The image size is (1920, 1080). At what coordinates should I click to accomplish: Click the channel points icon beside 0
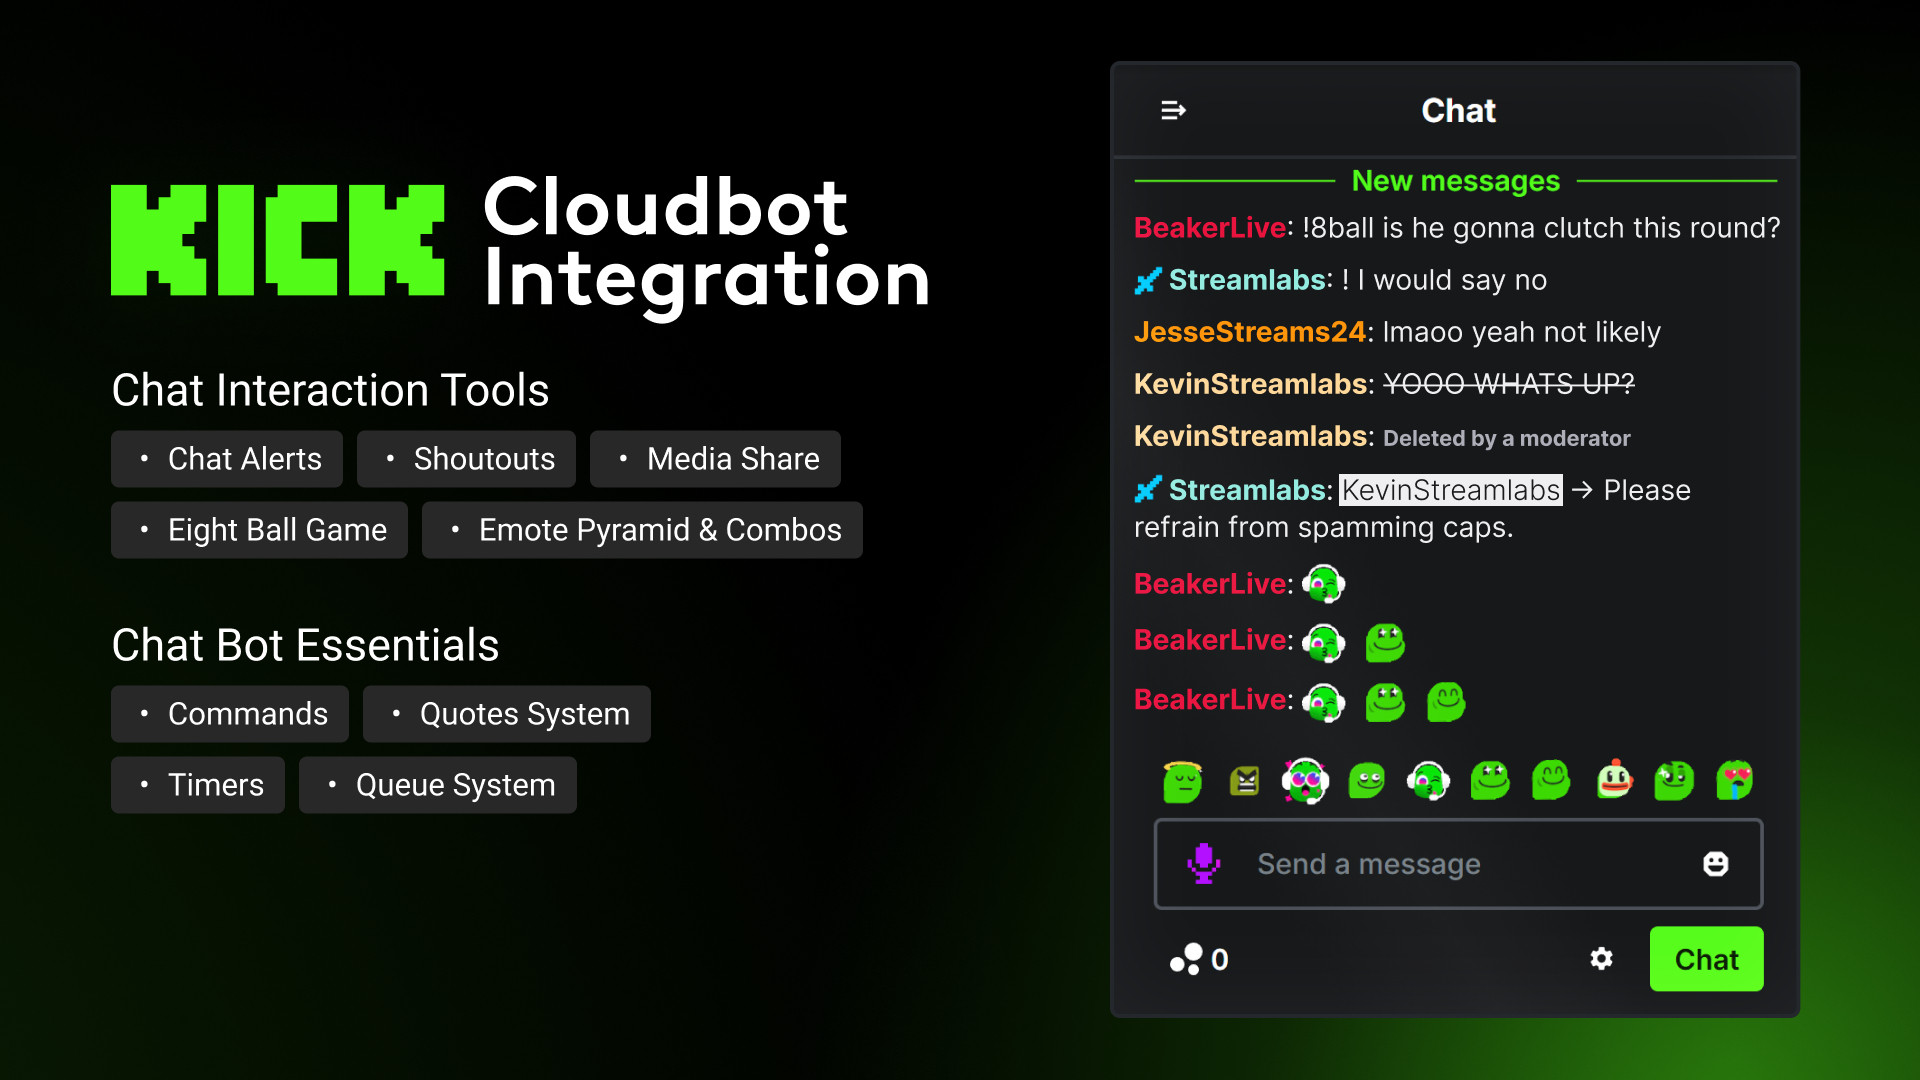(x=1186, y=959)
